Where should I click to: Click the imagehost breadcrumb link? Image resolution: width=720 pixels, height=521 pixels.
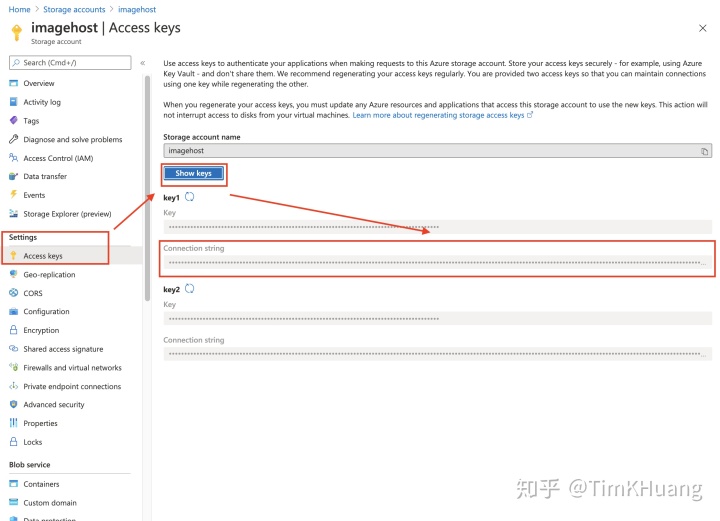tap(137, 9)
